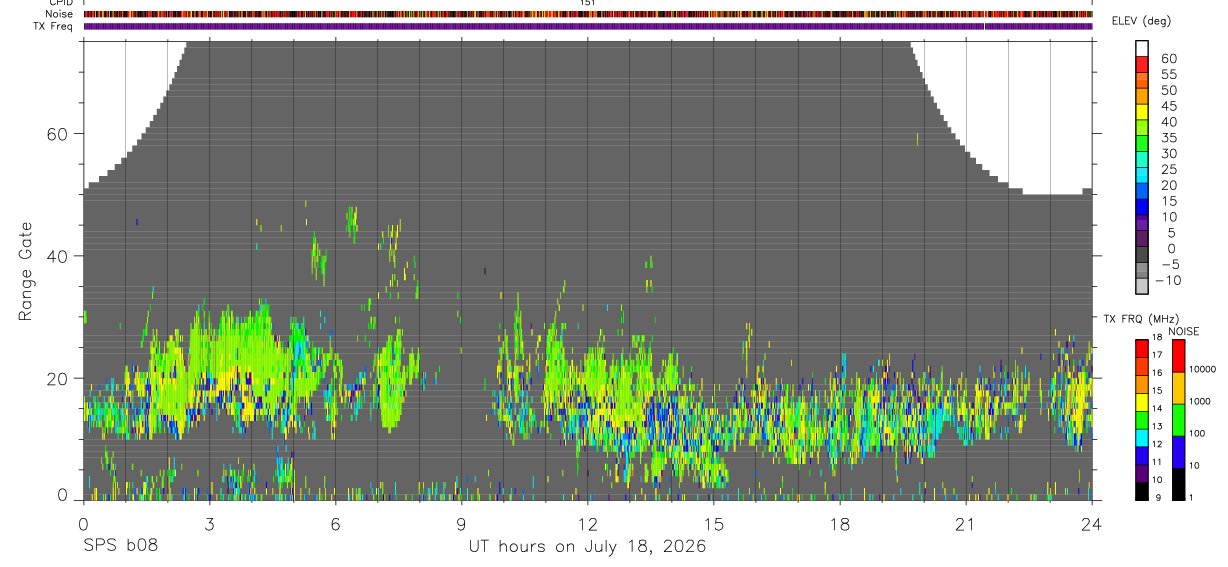Select the red 10000 noise level swatch

coord(1178,356)
